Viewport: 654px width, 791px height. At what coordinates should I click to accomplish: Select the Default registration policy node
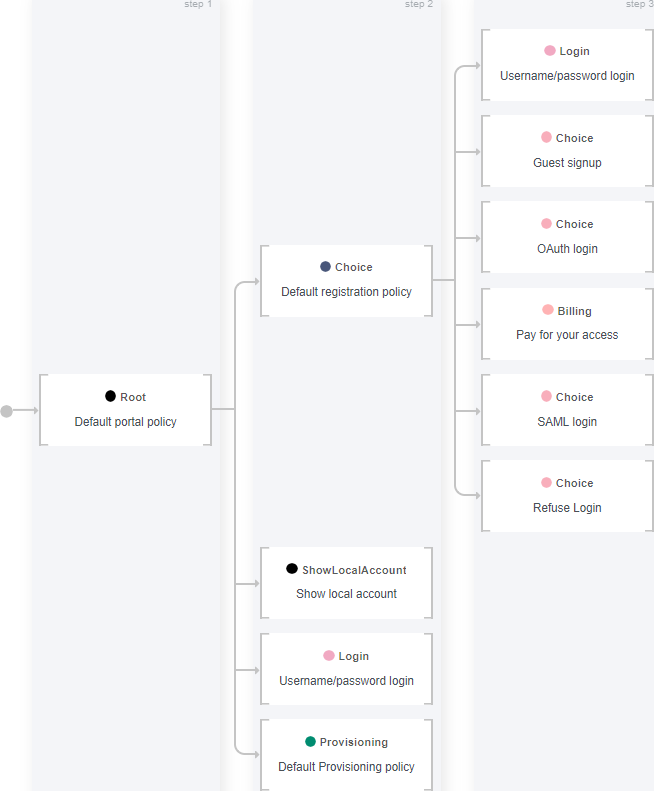[346, 281]
